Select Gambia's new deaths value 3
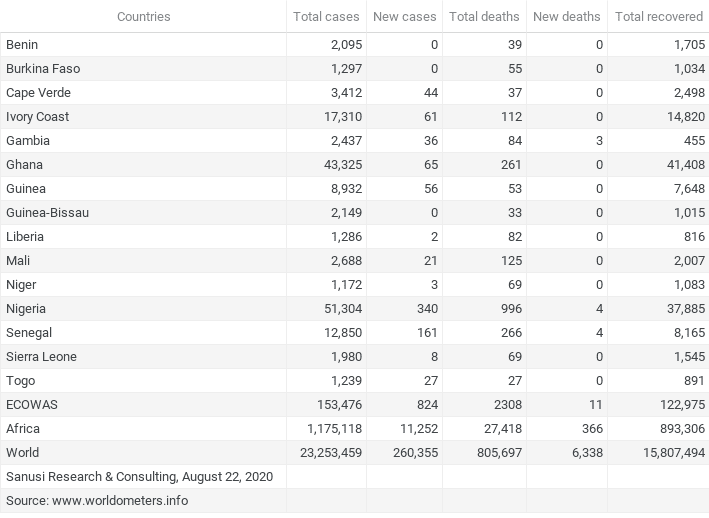Viewport: 709px width, 518px height. tap(599, 141)
